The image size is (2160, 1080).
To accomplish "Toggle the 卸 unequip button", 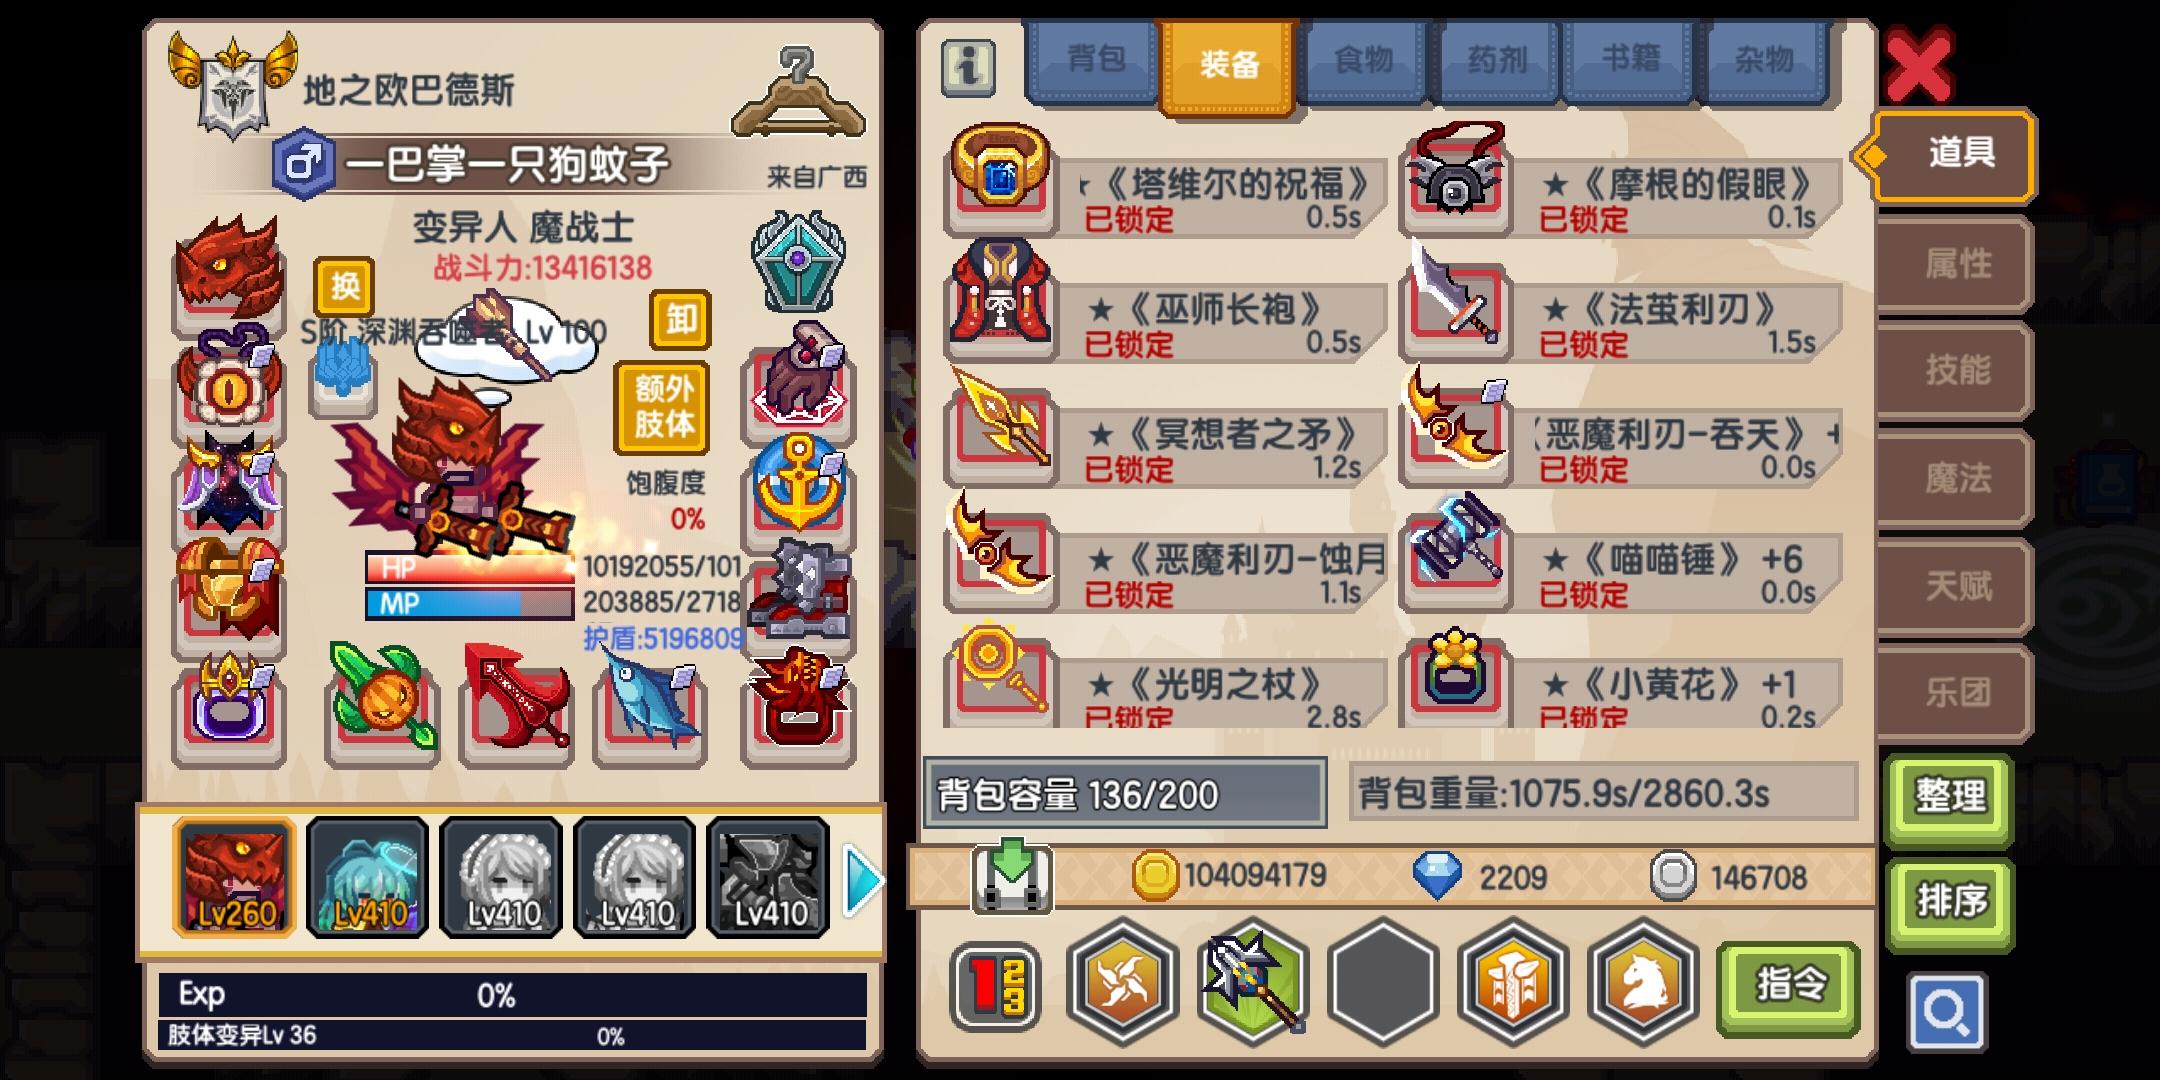I will 681,319.
